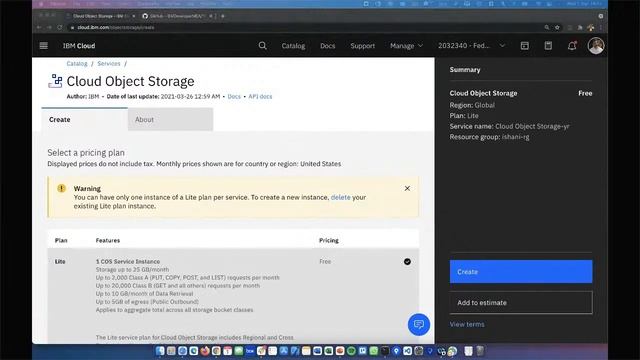This screenshot has width=640, height=360.
Task: Click the 'Select a pricing plan' heading
Action: pos(86,153)
